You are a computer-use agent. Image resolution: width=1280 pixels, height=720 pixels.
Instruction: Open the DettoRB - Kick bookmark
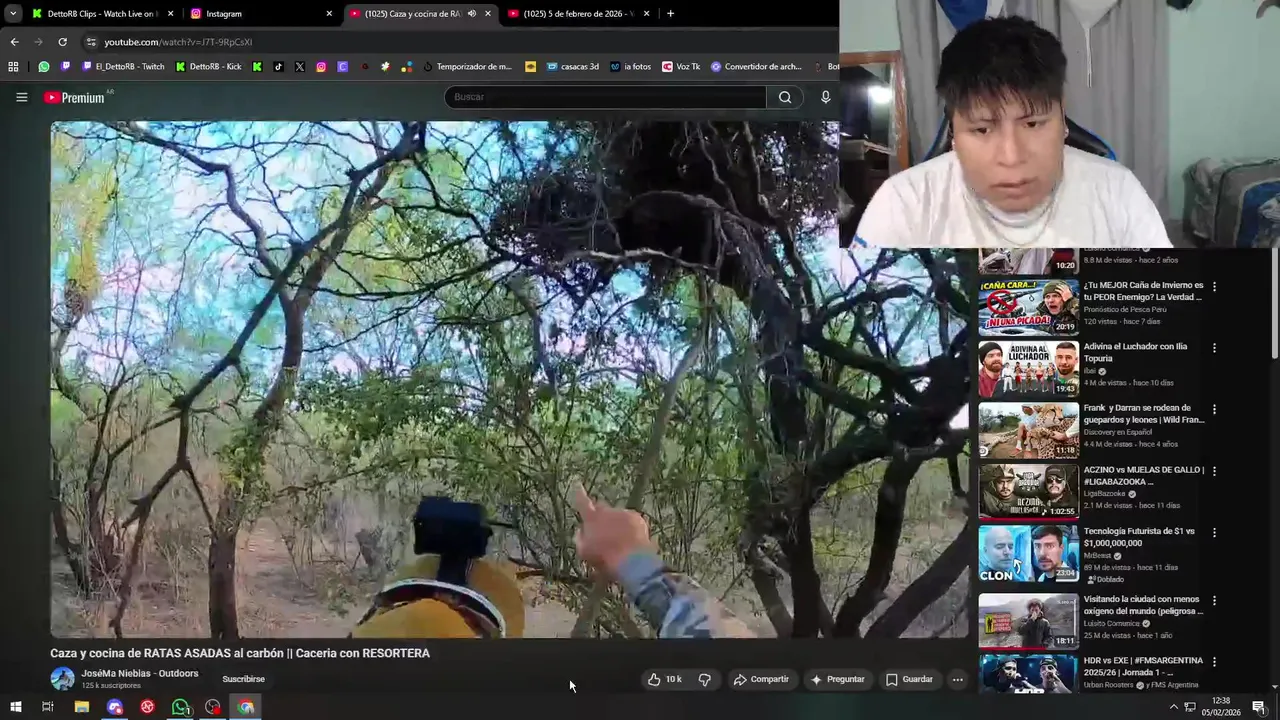pos(208,67)
